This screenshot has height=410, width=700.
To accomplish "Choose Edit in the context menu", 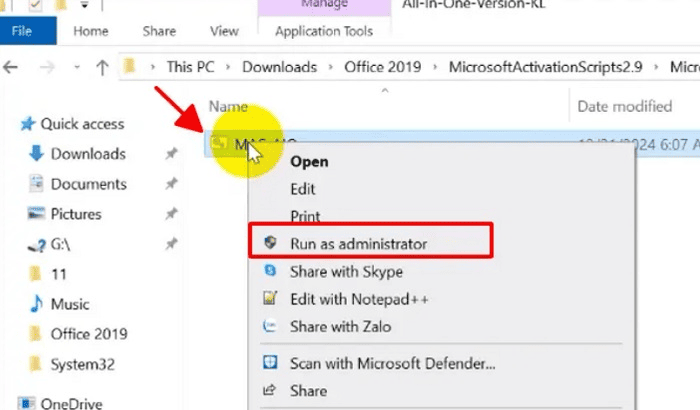I will [303, 188].
